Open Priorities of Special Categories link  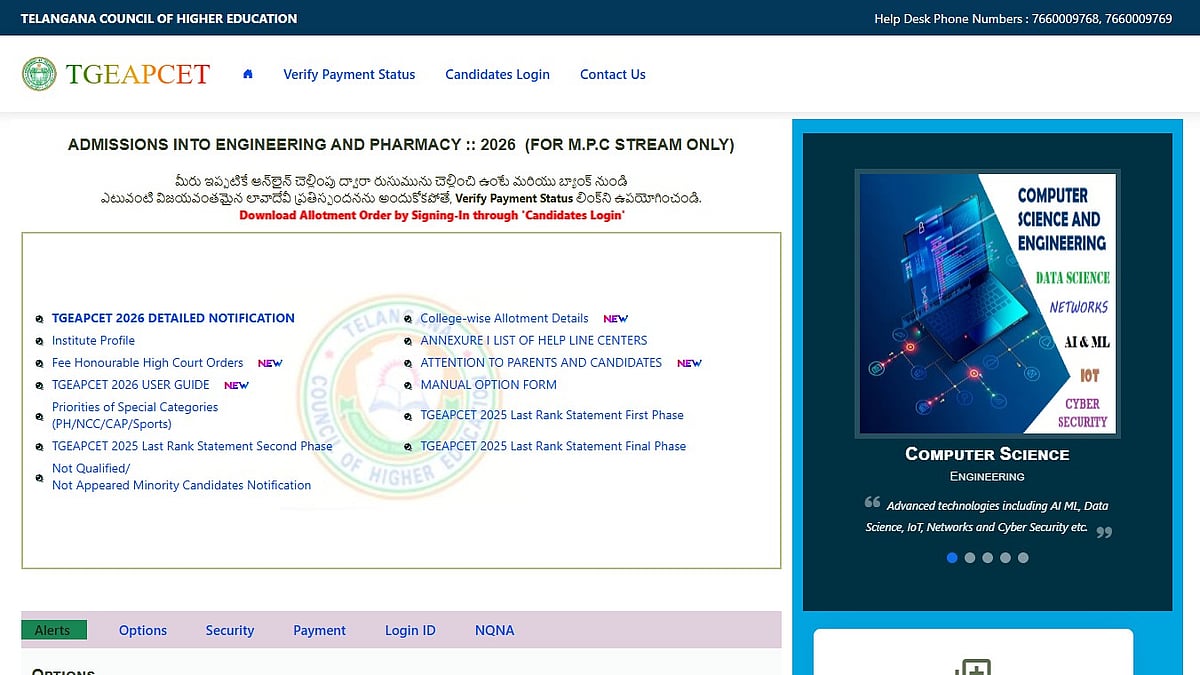pyautogui.click(x=135, y=415)
